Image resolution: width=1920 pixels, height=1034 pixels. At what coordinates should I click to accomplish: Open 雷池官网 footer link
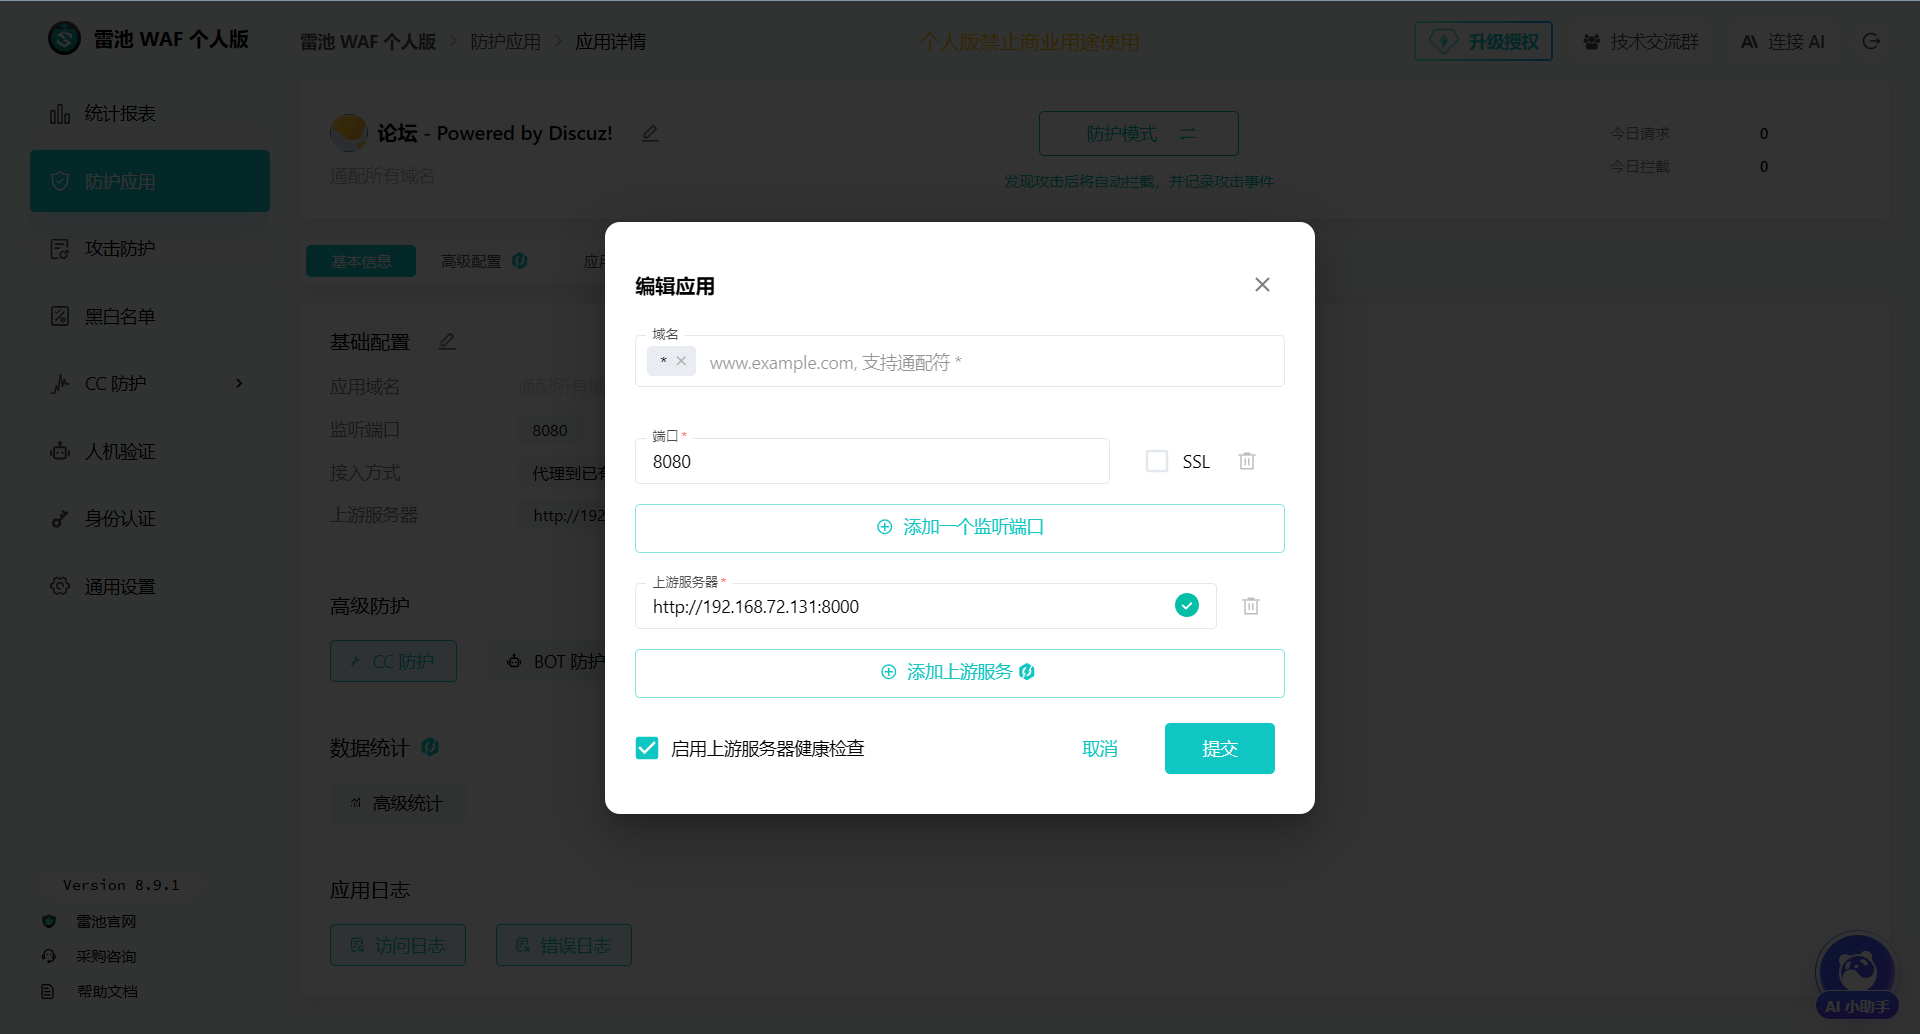(x=106, y=921)
